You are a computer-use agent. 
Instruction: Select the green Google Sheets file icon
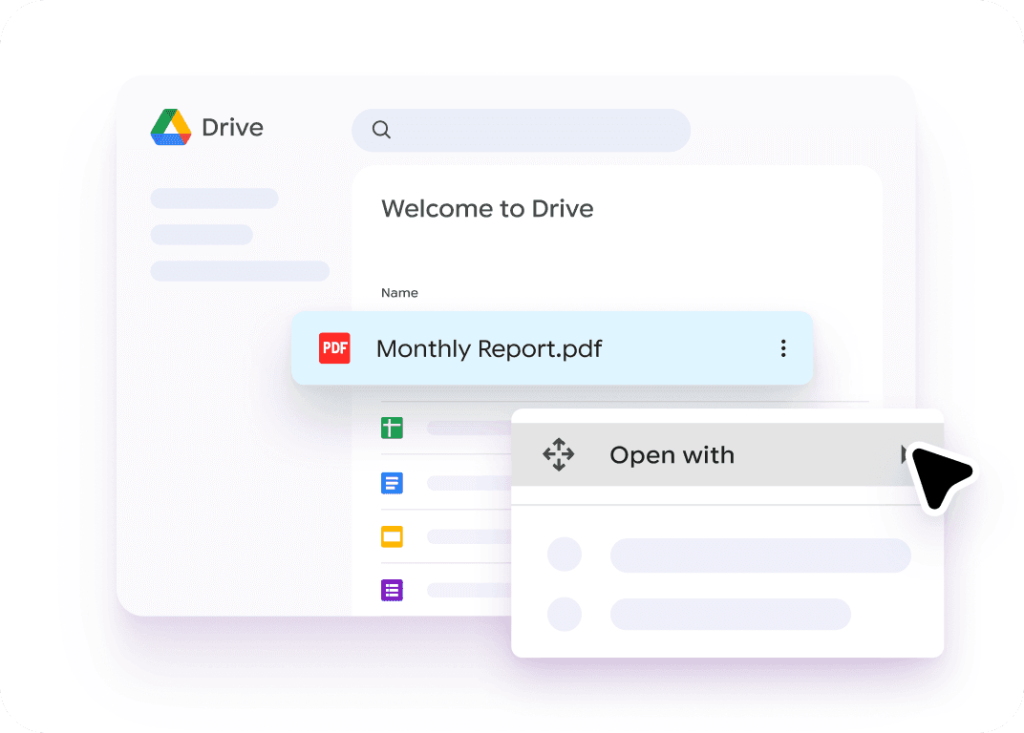tap(394, 427)
